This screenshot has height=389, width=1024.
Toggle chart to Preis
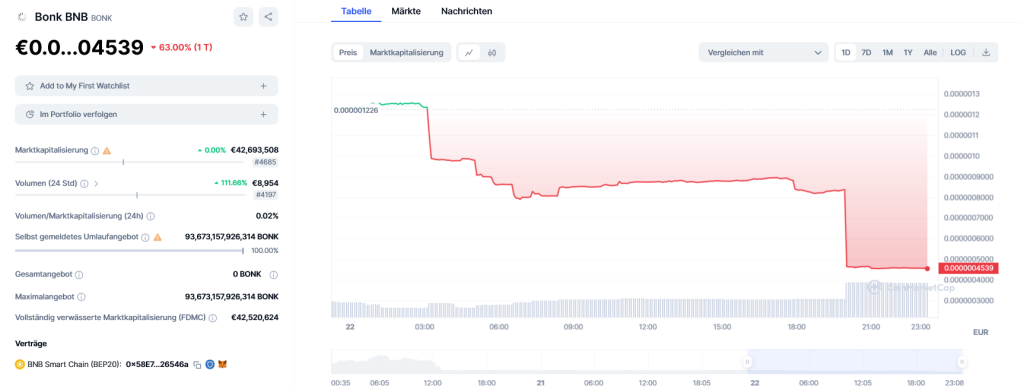coord(348,53)
